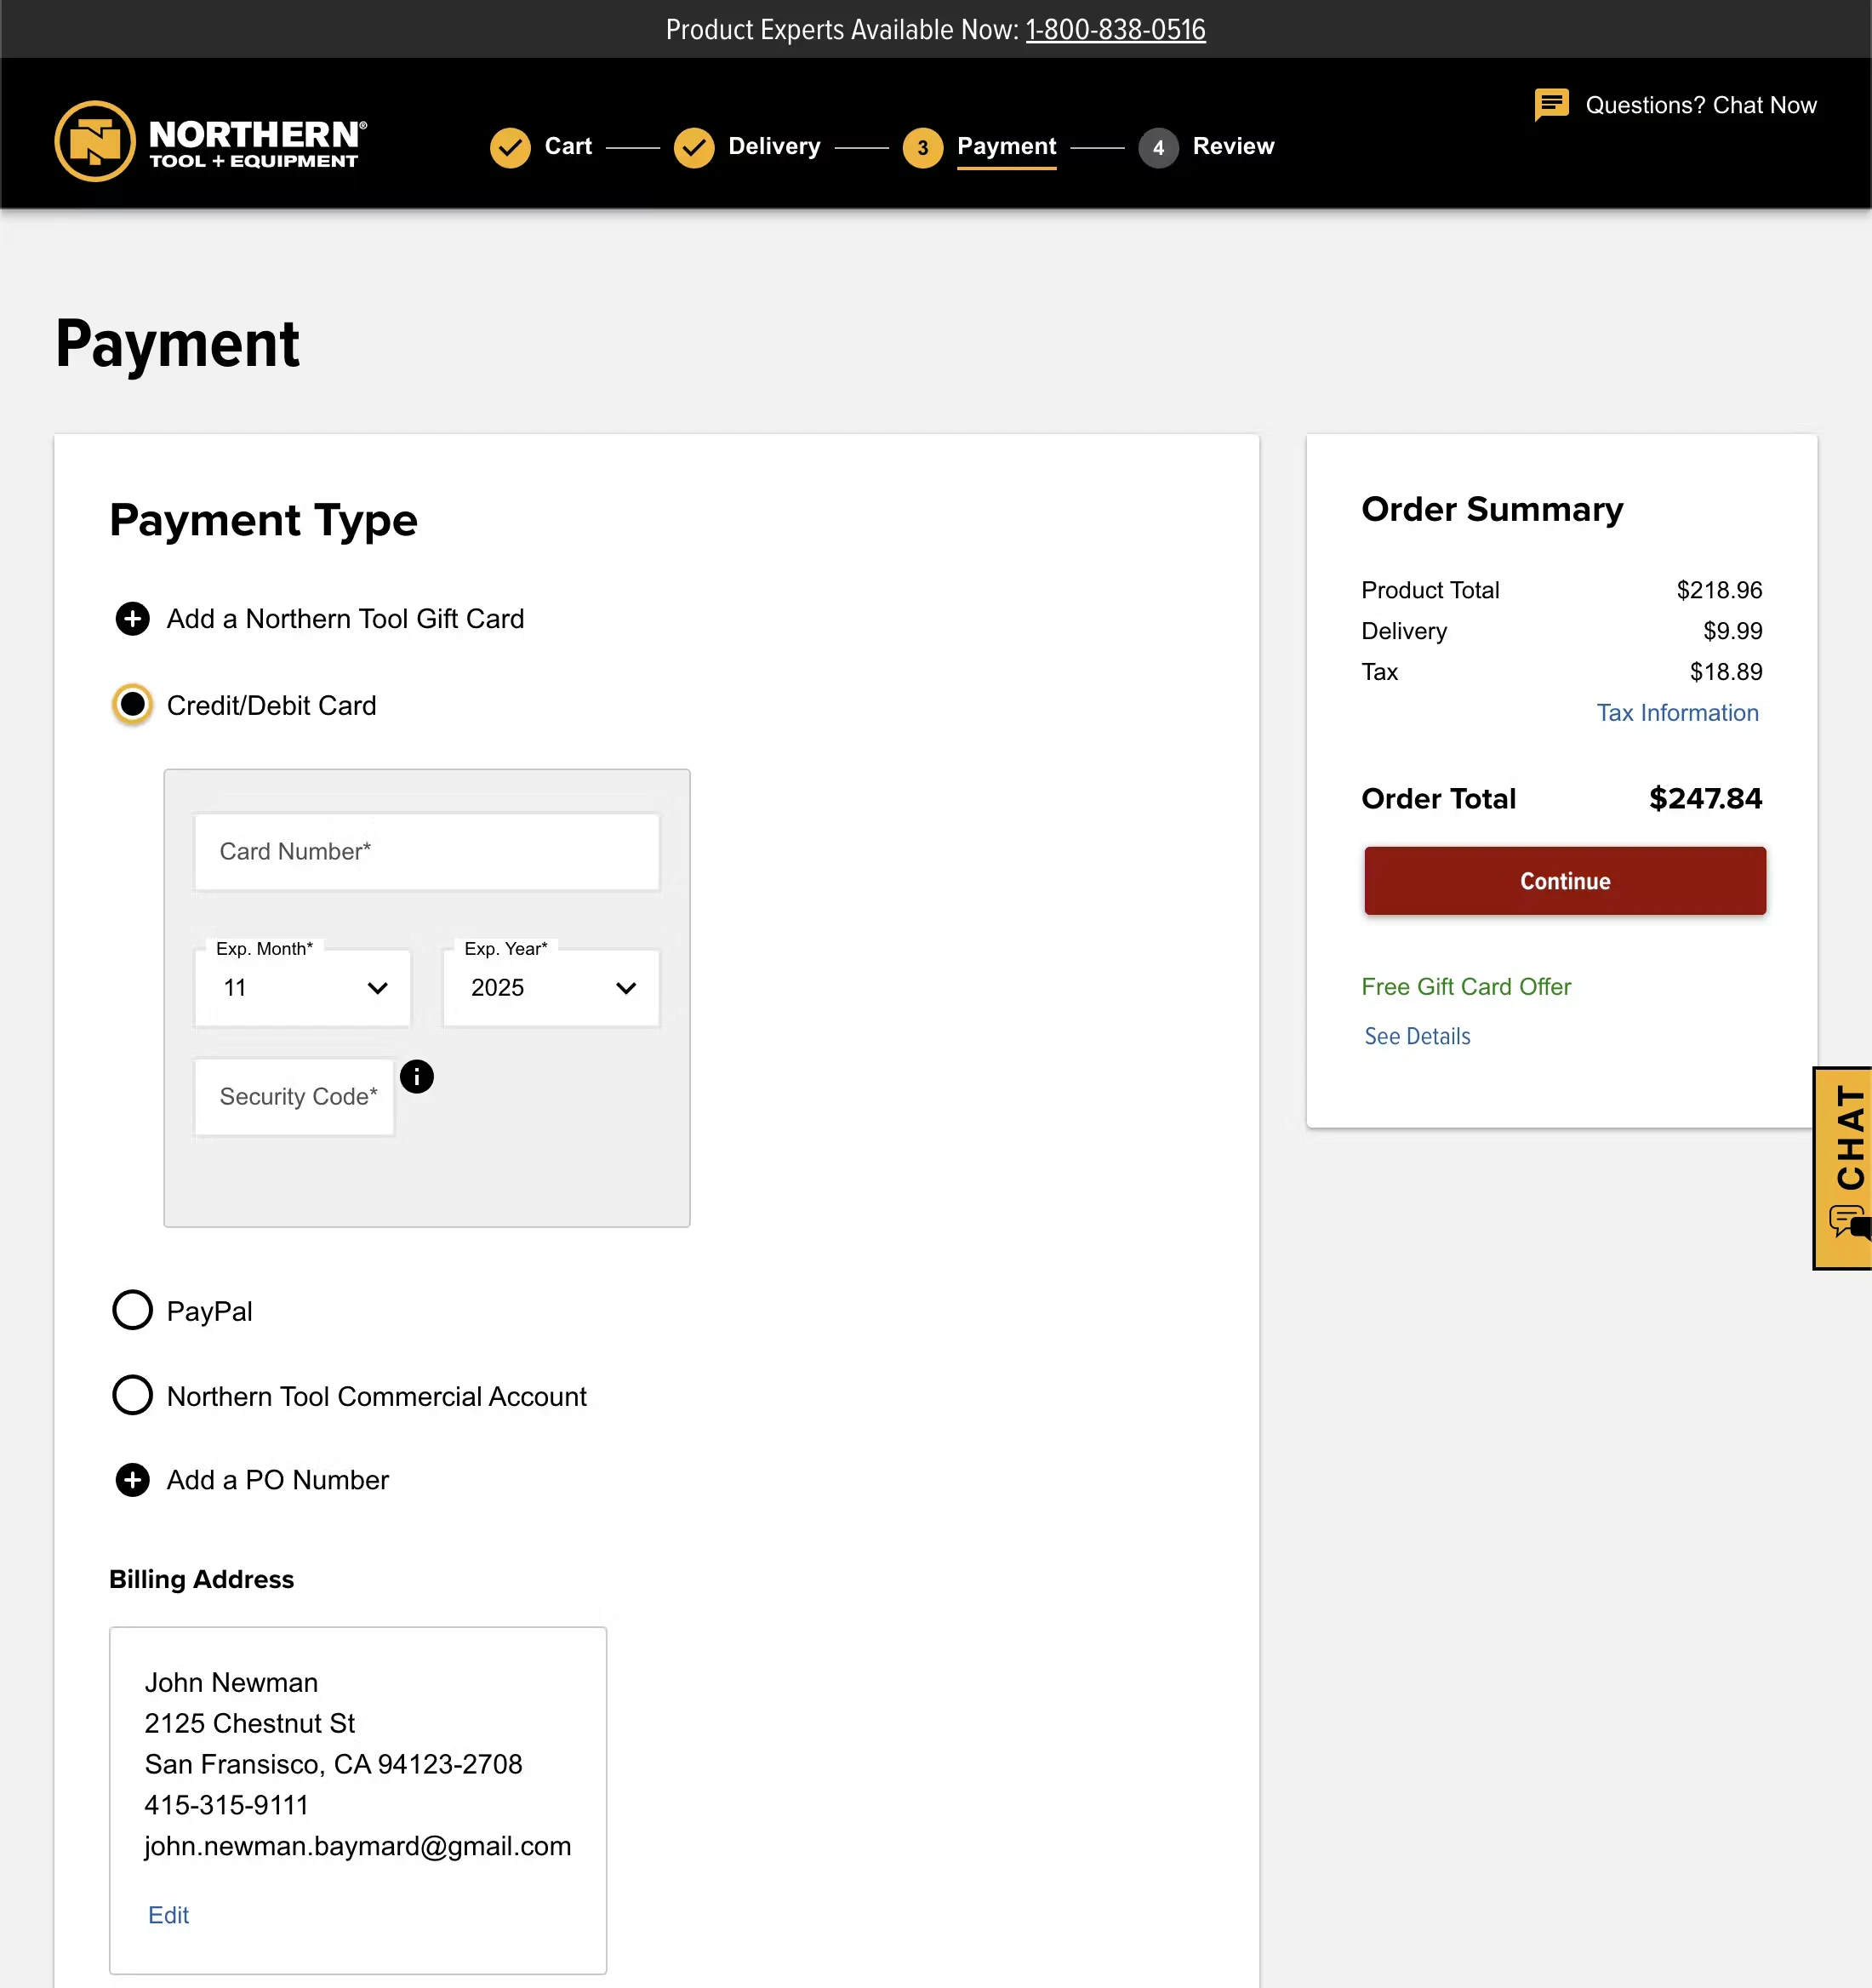Click the Delivery step checkmark icon
Viewport: 1872px width, 1988px height.
[693, 147]
